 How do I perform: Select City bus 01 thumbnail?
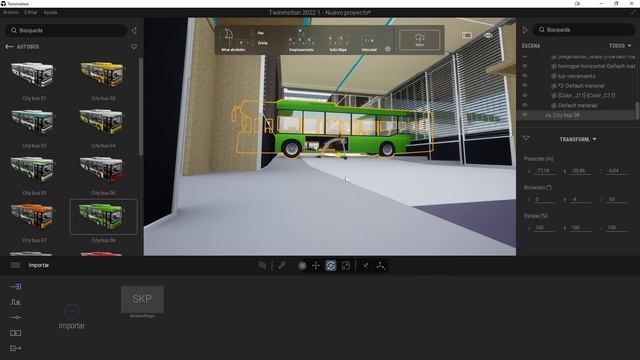point(34,75)
